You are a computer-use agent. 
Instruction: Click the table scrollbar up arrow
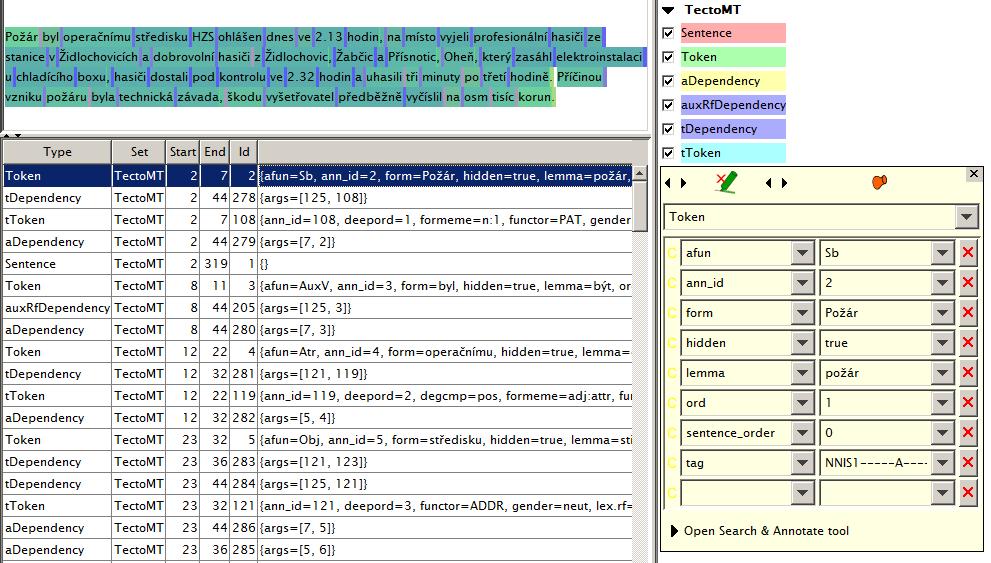coord(640,173)
